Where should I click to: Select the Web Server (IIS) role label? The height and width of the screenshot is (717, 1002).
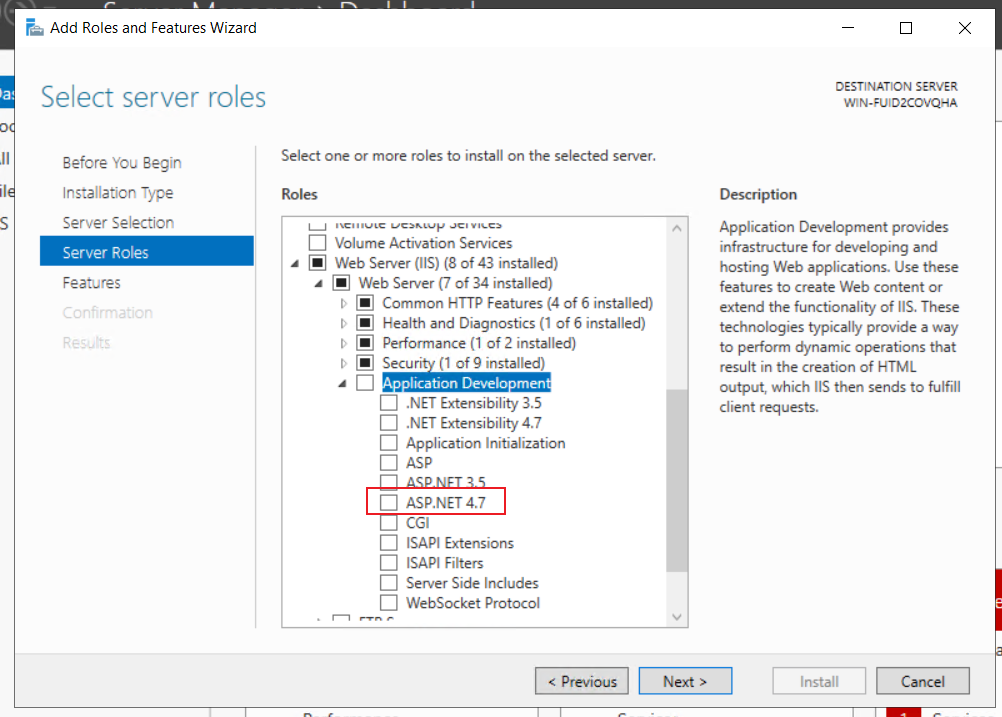[446, 263]
